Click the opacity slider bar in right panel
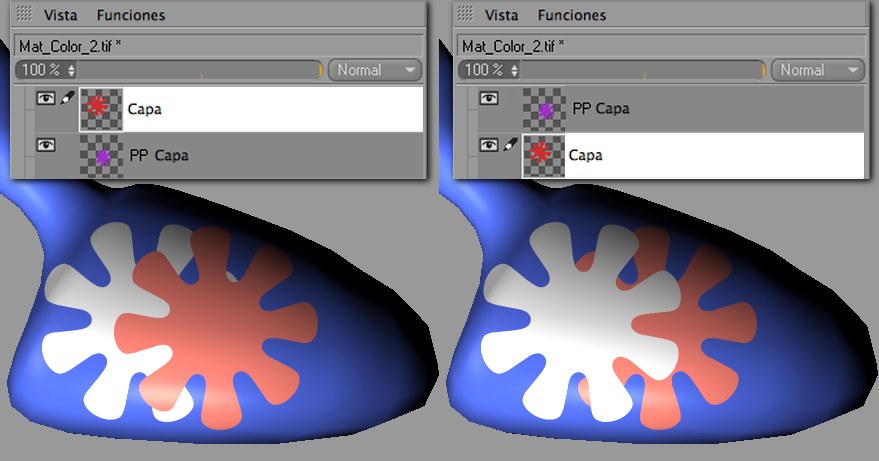Screen dimensions: 879x461 [645, 70]
